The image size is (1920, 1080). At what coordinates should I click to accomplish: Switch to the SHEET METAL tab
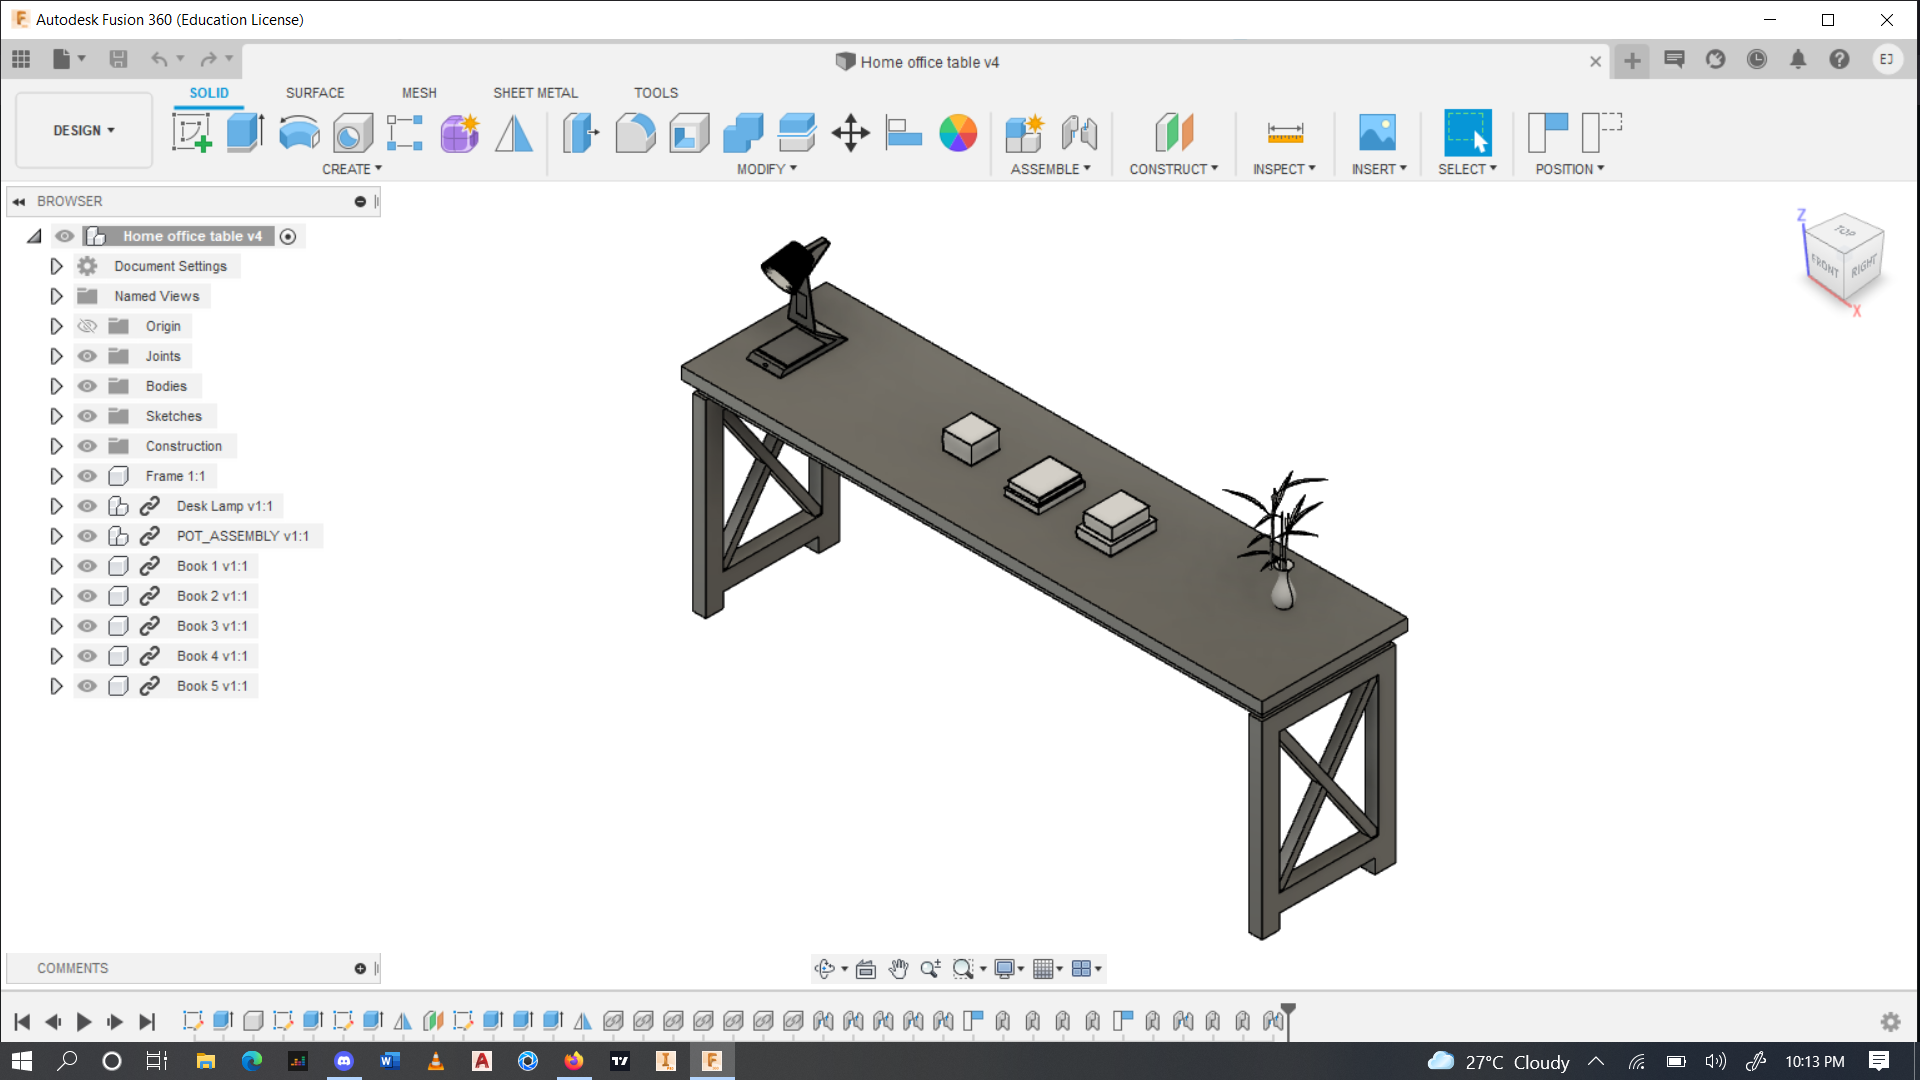point(535,92)
